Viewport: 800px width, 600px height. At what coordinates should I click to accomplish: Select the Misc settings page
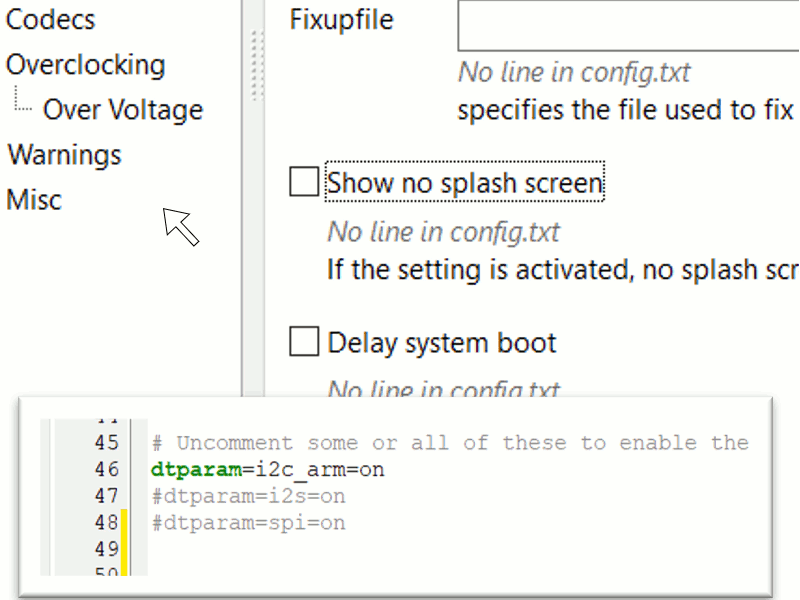[x=34, y=199]
